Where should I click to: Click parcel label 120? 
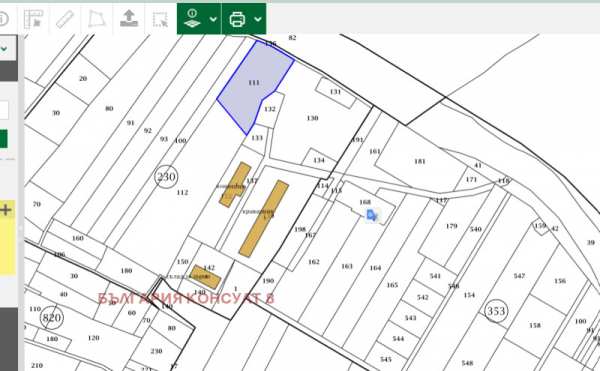pos(93,338)
